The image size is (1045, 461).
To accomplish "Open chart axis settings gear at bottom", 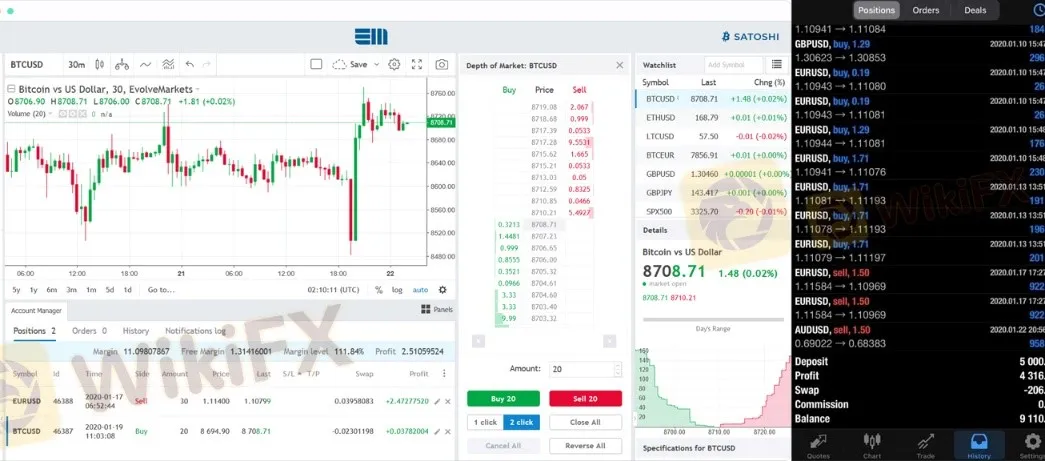I will tap(443, 290).
